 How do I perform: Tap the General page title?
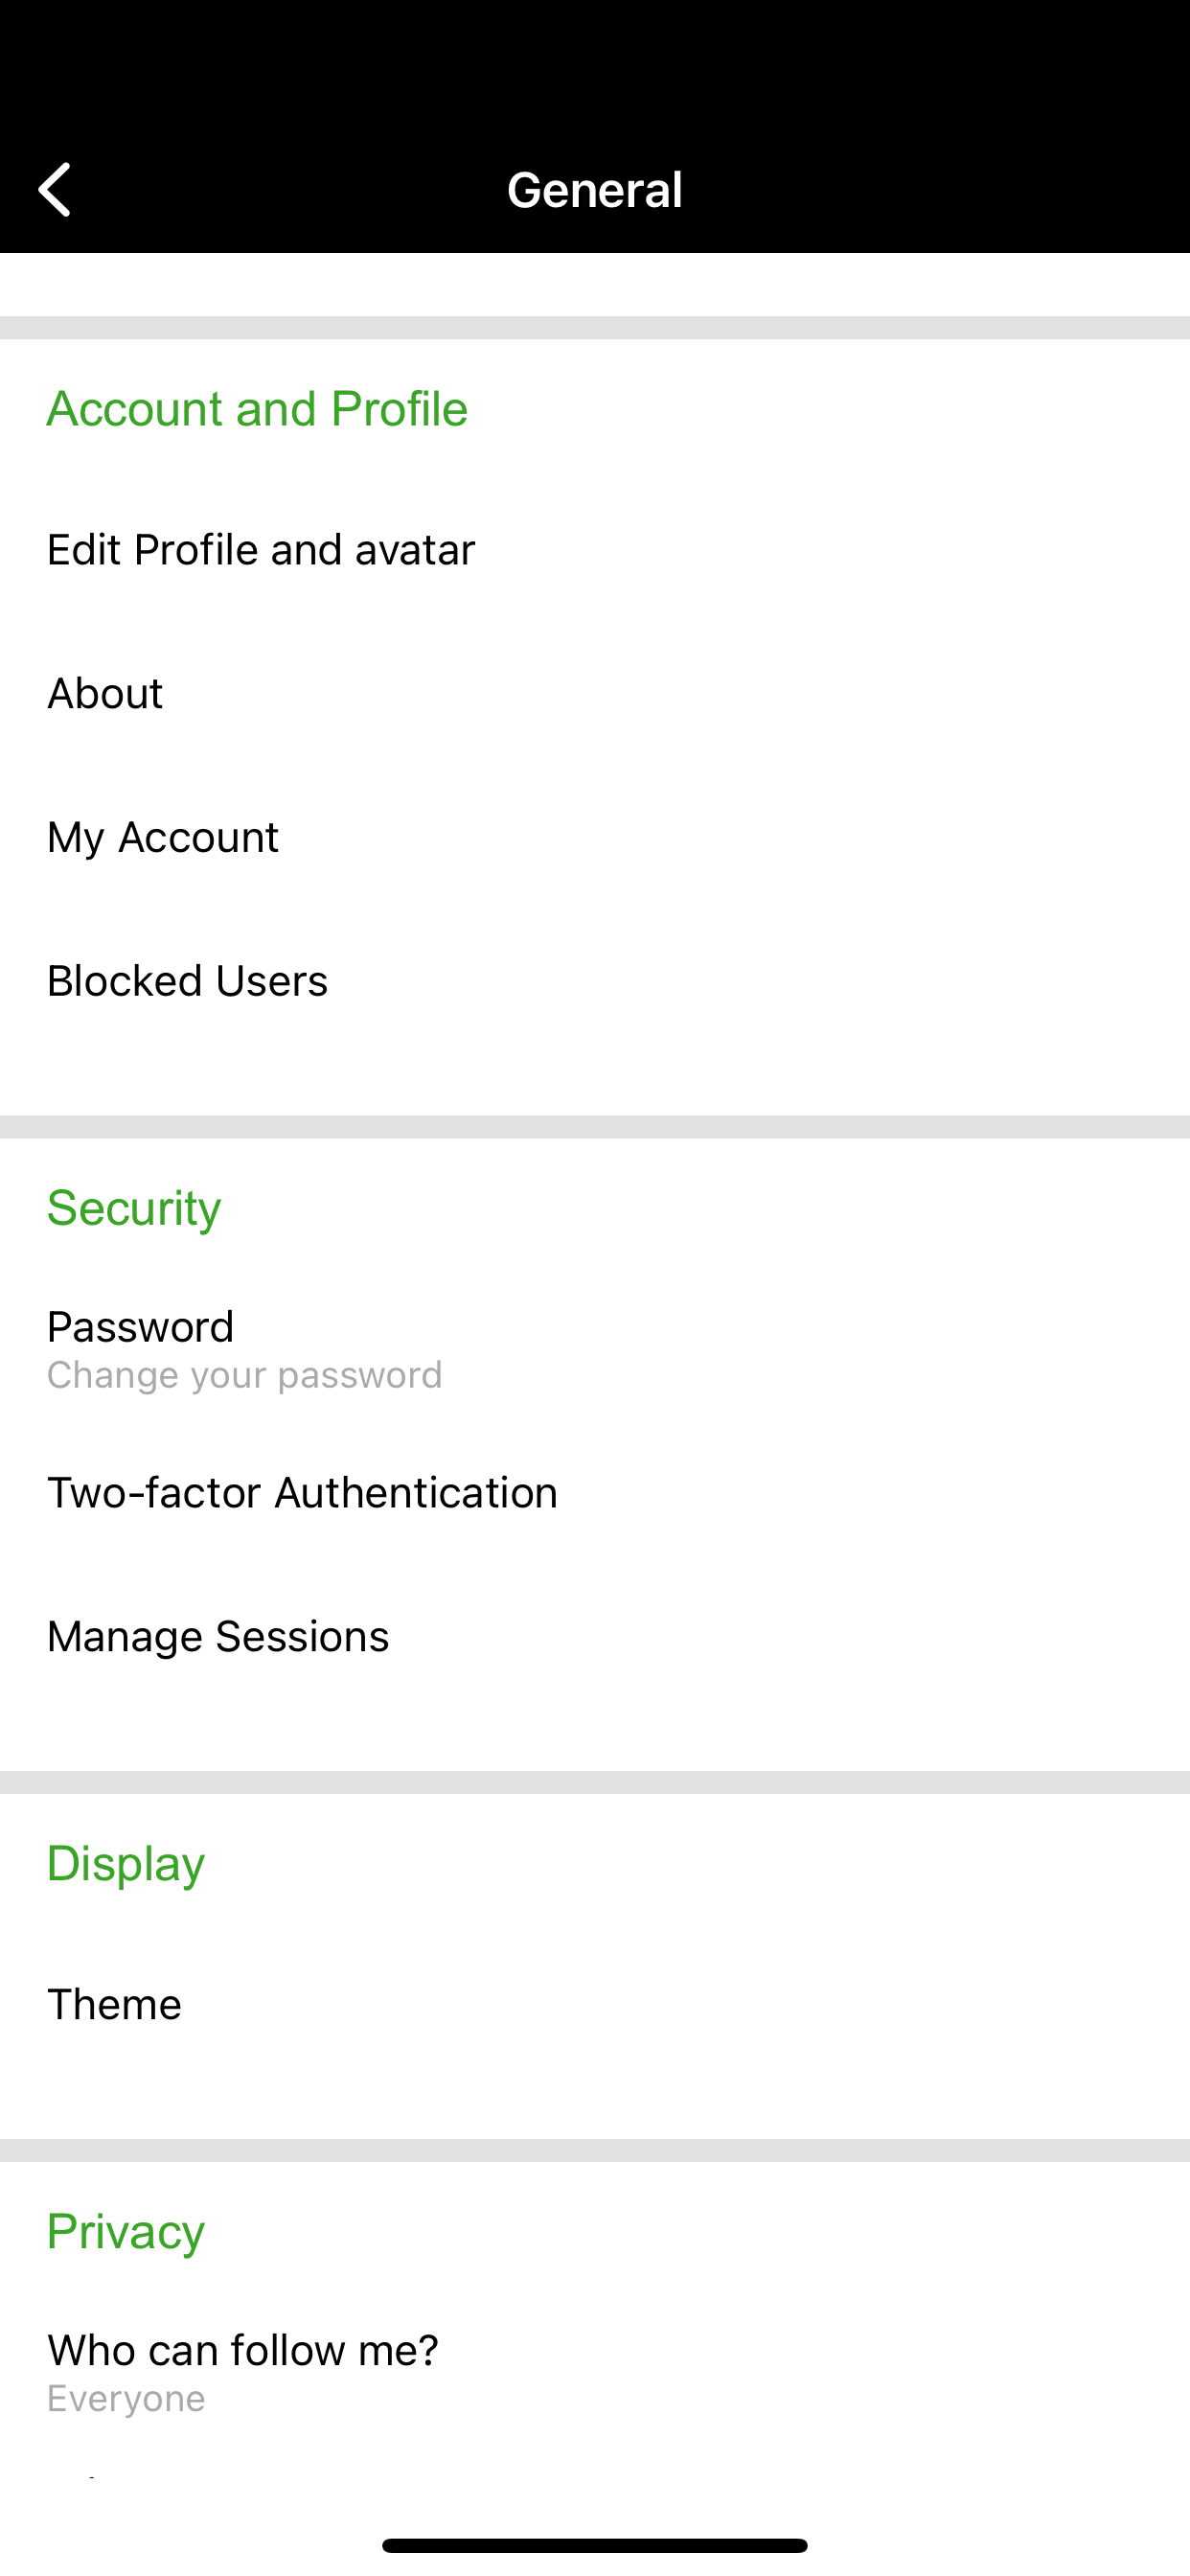click(x=595, y=190)
